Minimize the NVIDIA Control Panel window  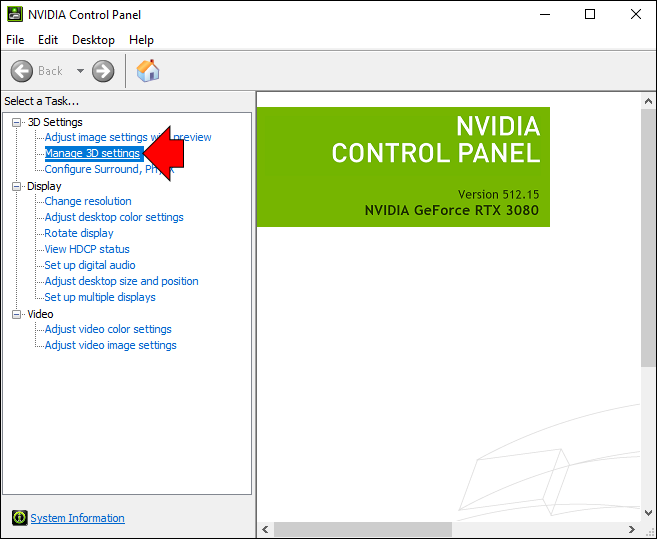pyautogui.click(x=545, y=14)
